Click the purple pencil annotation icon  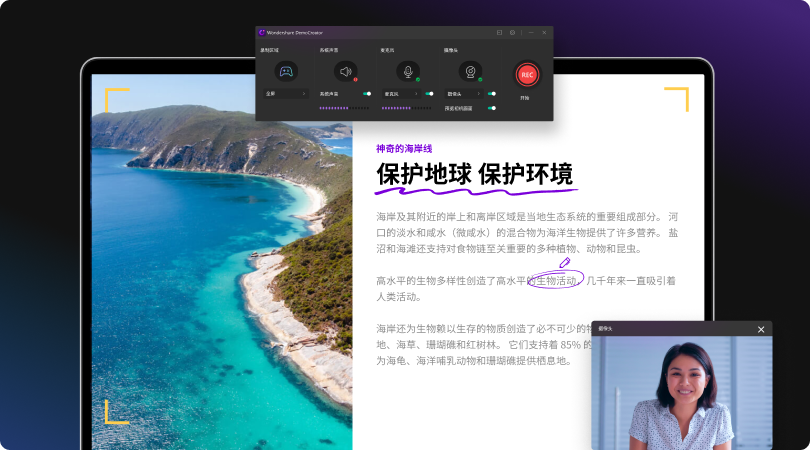pyautogui.click(x=565, y=263)
